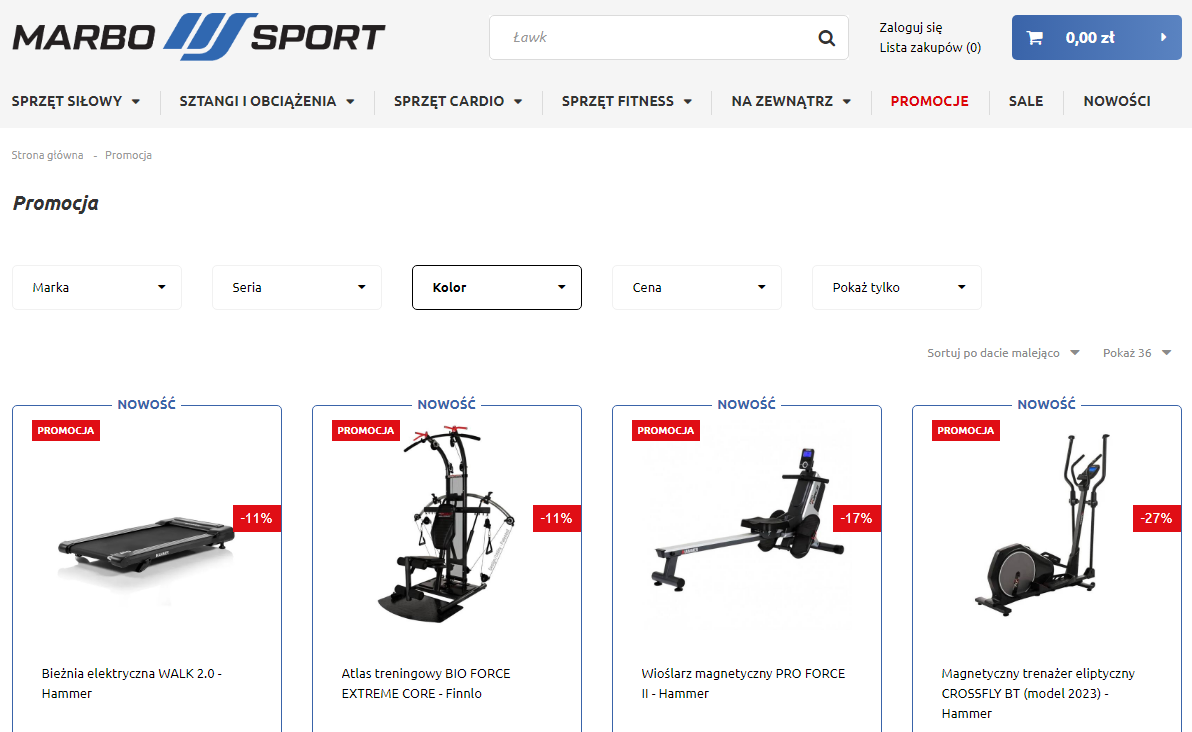1192x732 pixels.
Task: Go to Strona główna breadcrumb
Action: pyautogui.click(x=47, y=155)
